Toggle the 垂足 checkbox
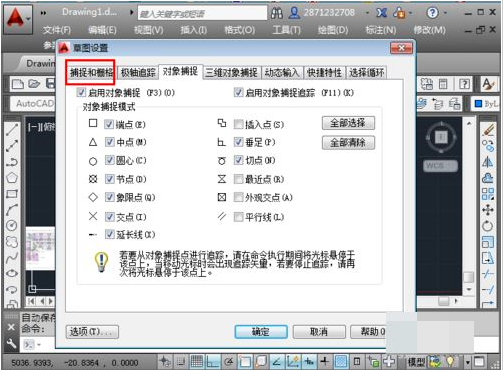503x370 pixels. pyautogui.click(x=238, y=142)
